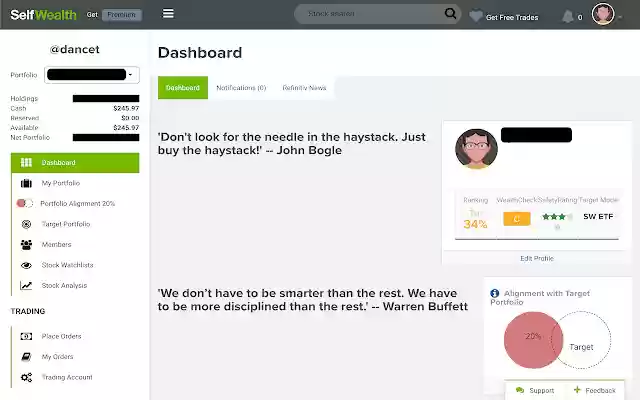This screenshot has width=640, height=400.
Task: Click the briefcase icon for My Portfolio
Action: click(x=26, y=183)
